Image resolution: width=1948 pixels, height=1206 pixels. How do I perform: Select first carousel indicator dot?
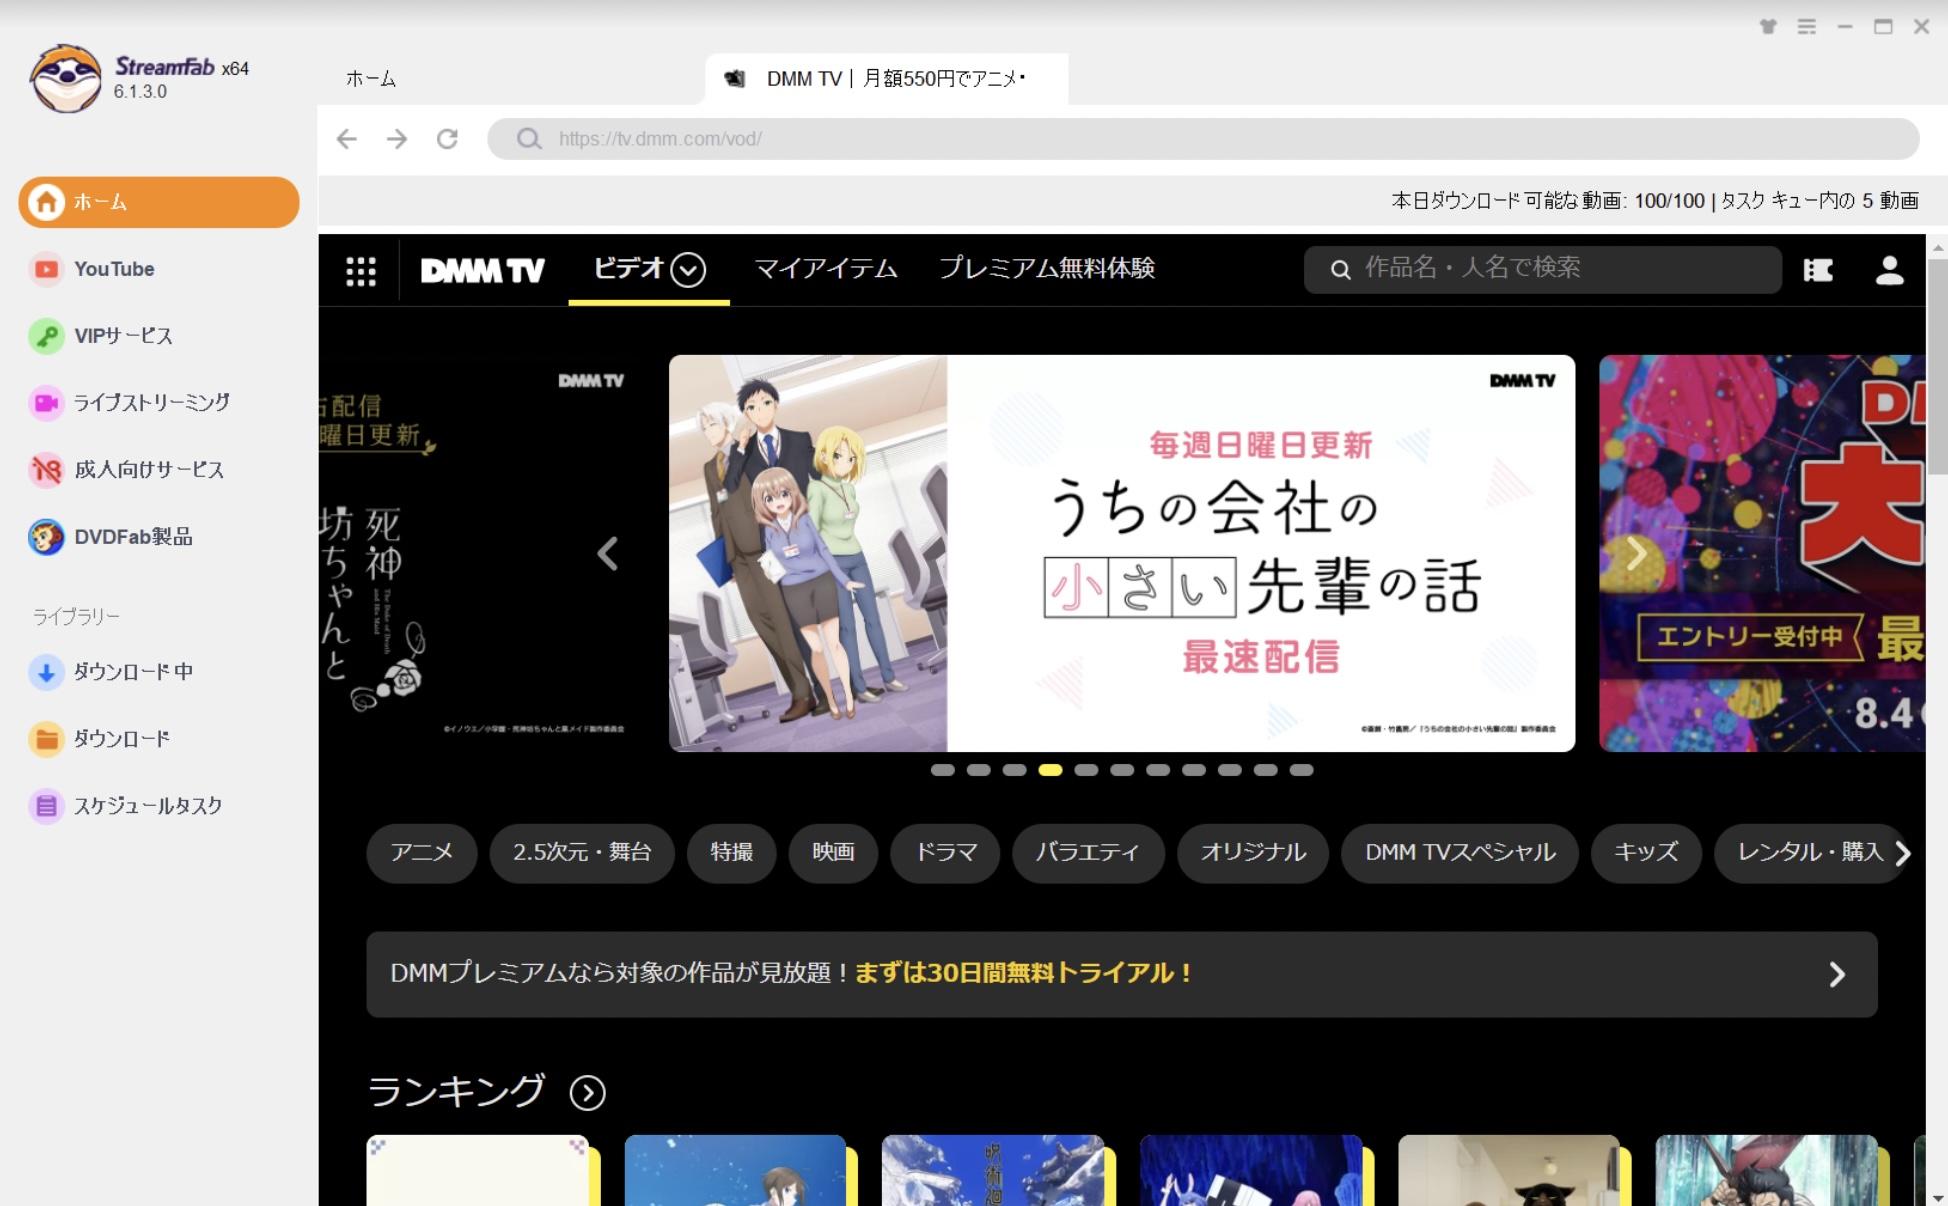click(x=942, y=770)
